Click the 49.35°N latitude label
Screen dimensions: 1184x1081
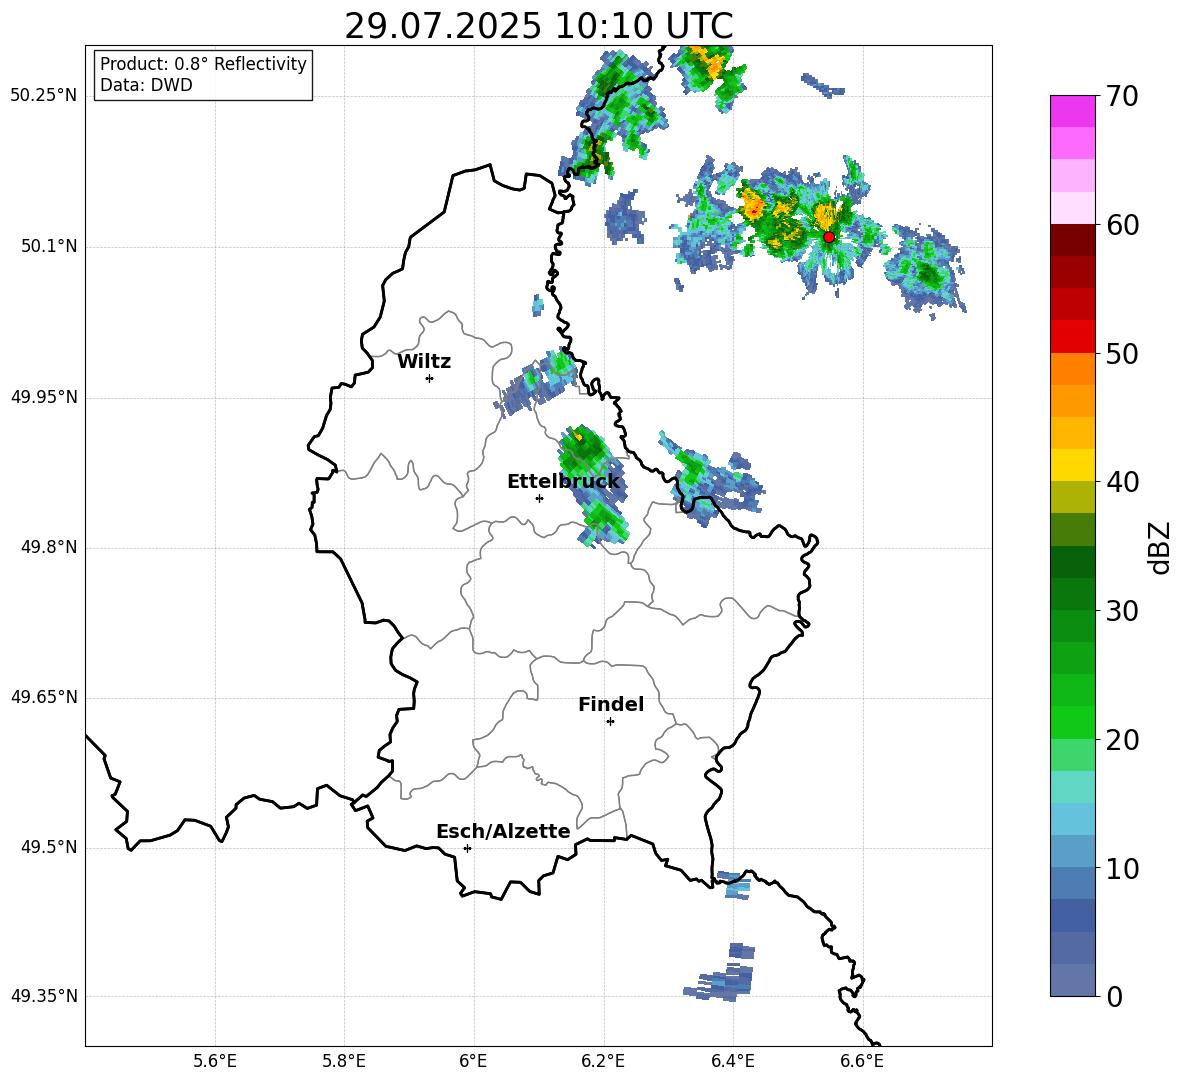coord(44,996)
